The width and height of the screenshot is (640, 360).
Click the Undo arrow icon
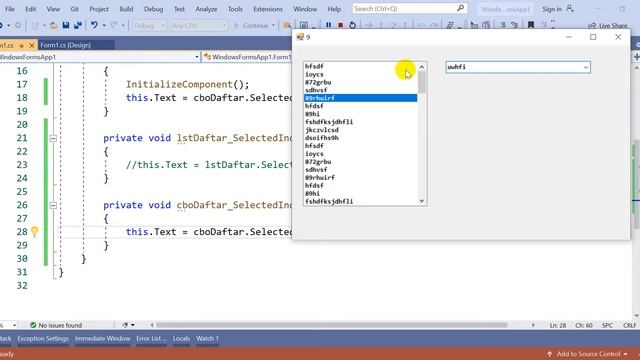pyautogui.click(x=94, y=25)
